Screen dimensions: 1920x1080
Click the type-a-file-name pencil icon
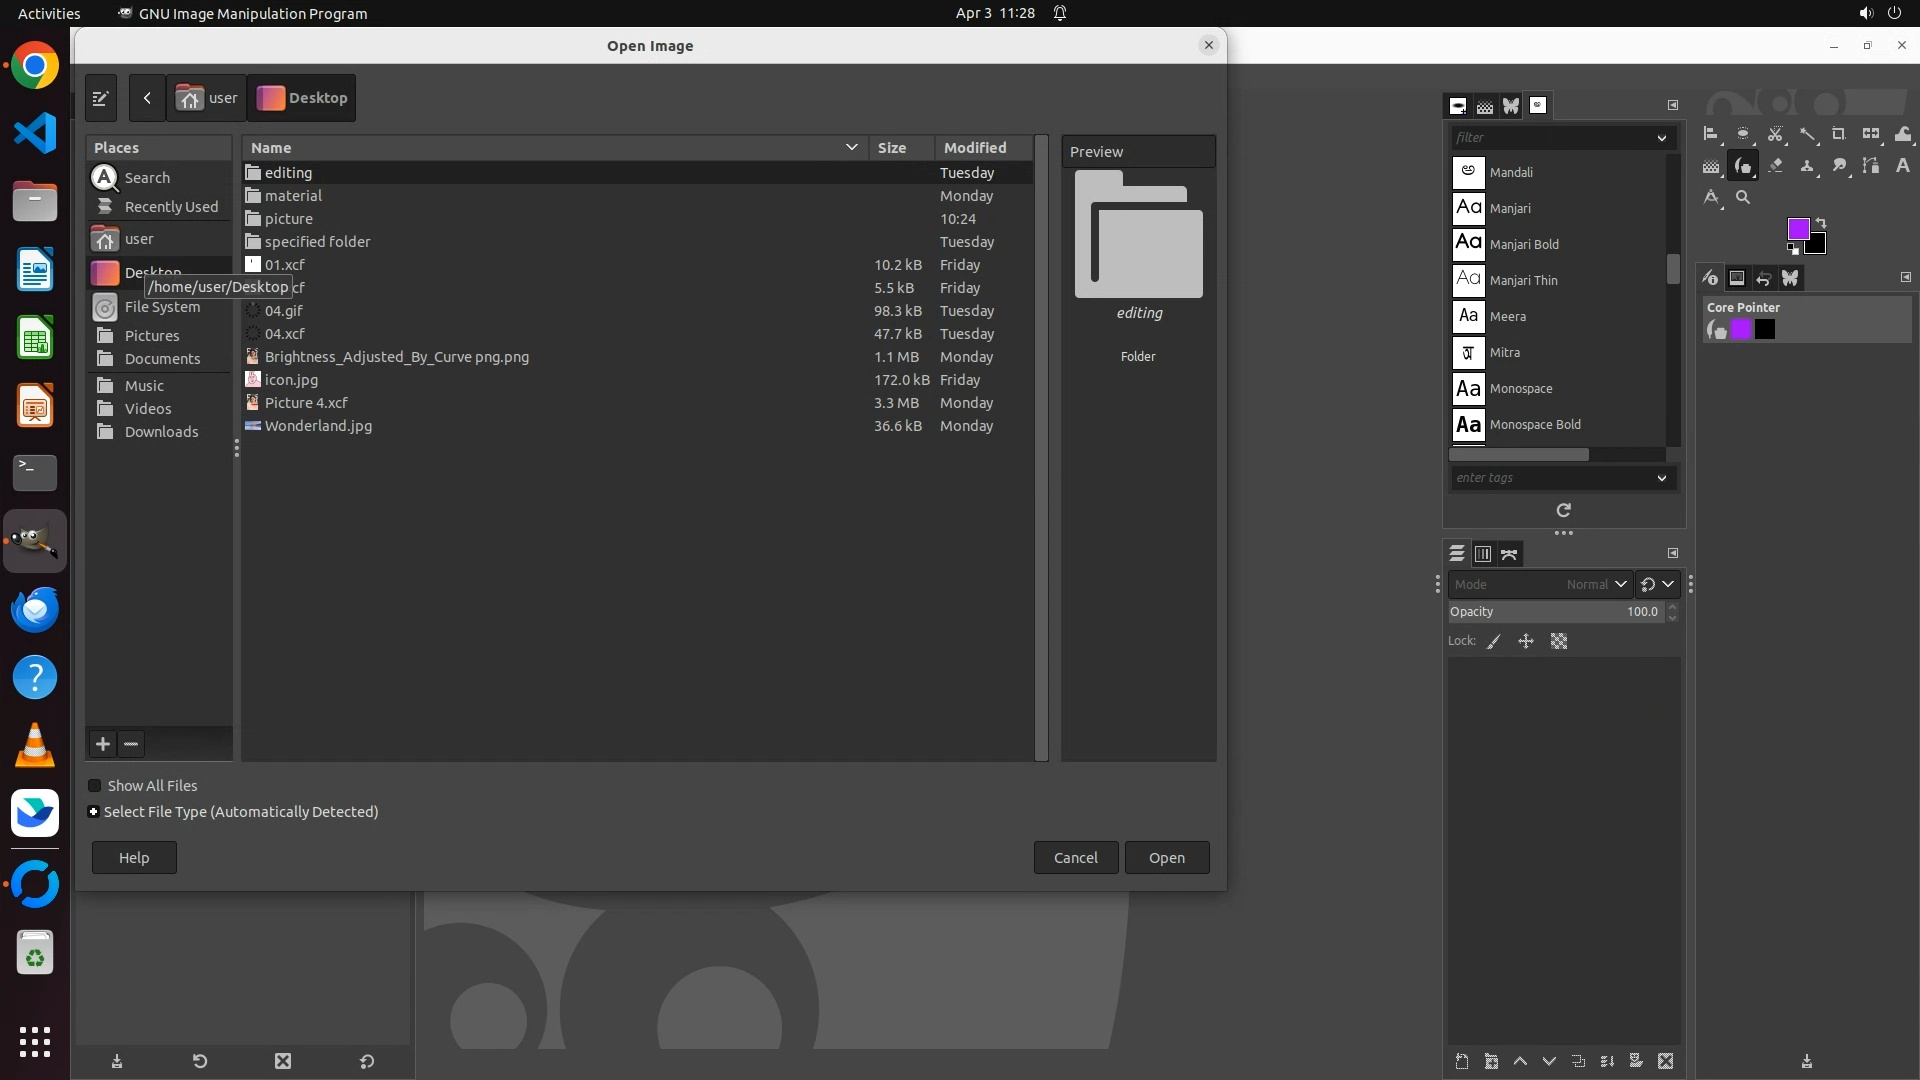click(x=100, y=98)
